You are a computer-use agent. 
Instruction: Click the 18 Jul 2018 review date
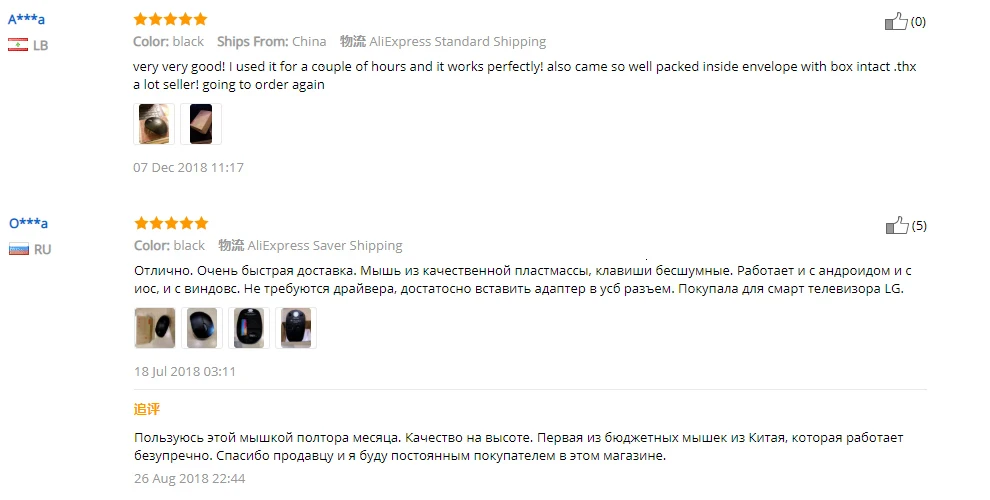click(185, 371)
